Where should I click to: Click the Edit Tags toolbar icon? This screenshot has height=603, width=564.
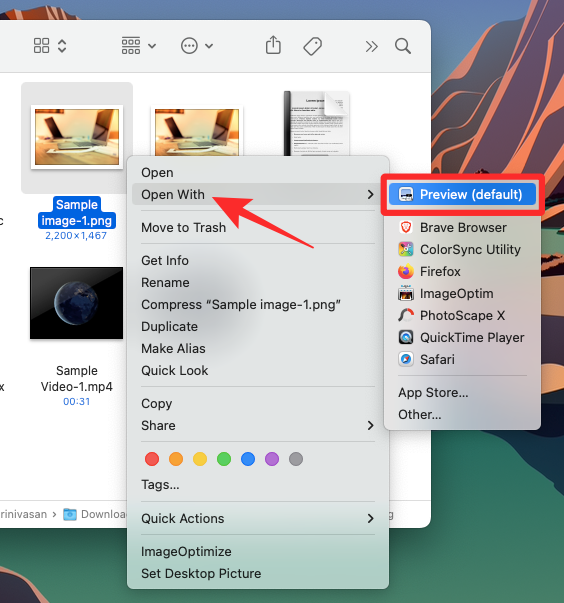click(x=312, y=46)
